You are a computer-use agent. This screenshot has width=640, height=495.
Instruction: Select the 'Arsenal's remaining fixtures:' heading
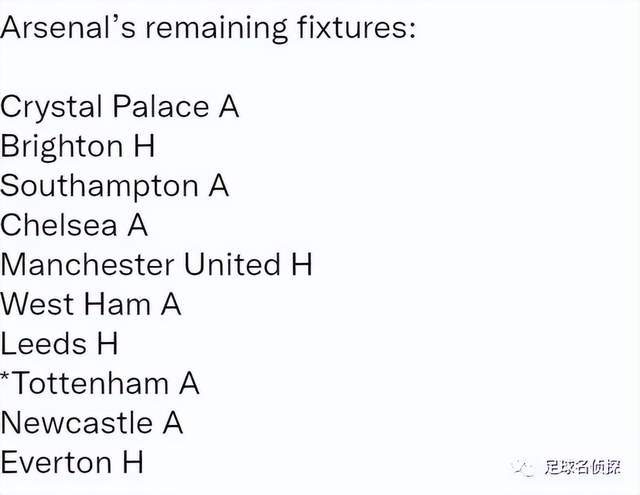pos(208,28)
